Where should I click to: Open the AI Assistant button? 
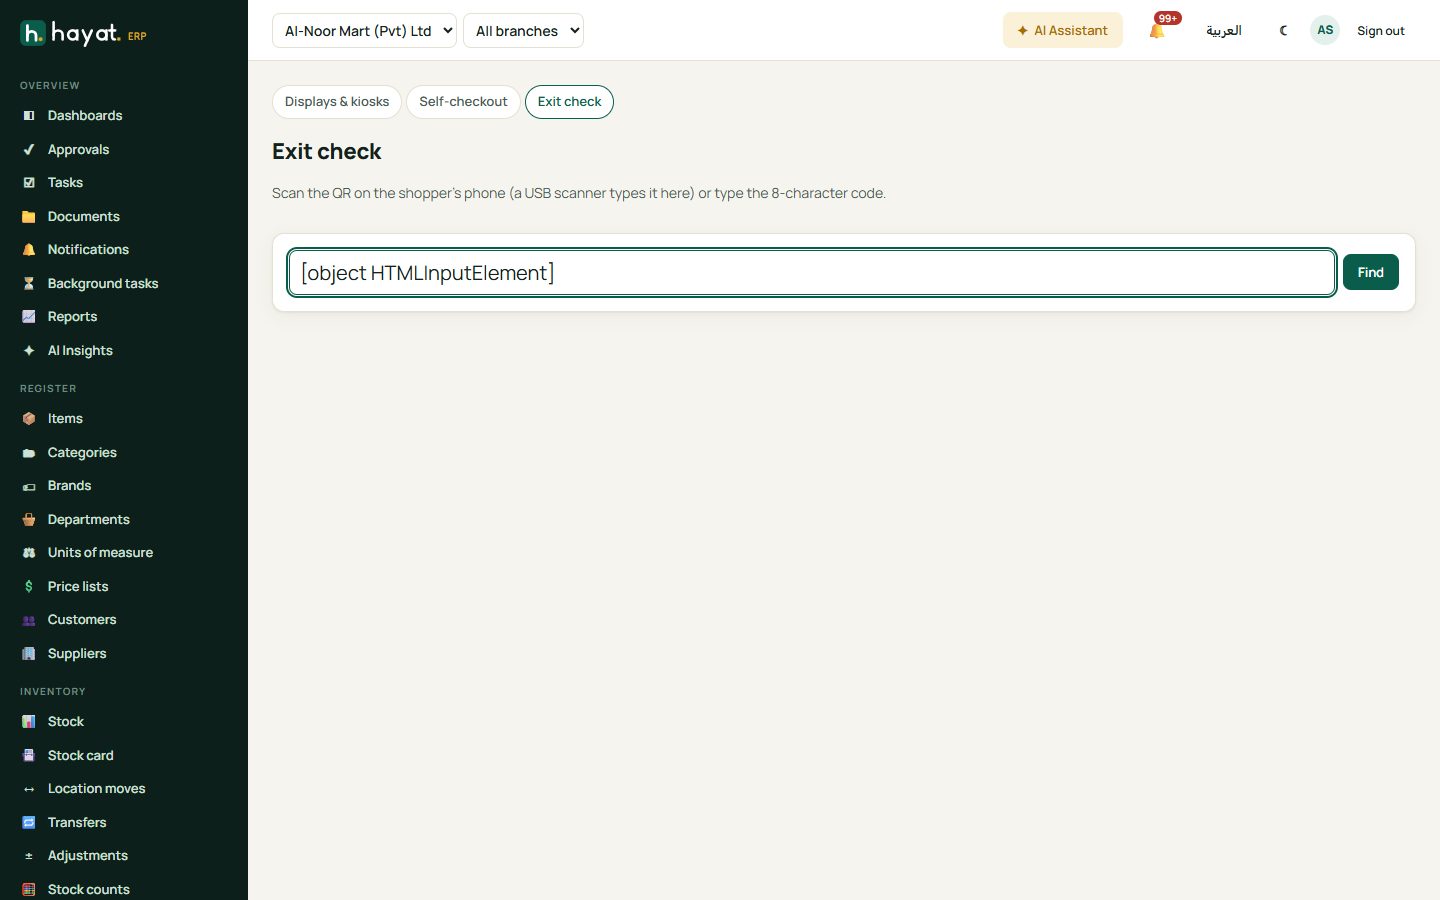[1063, 30]
